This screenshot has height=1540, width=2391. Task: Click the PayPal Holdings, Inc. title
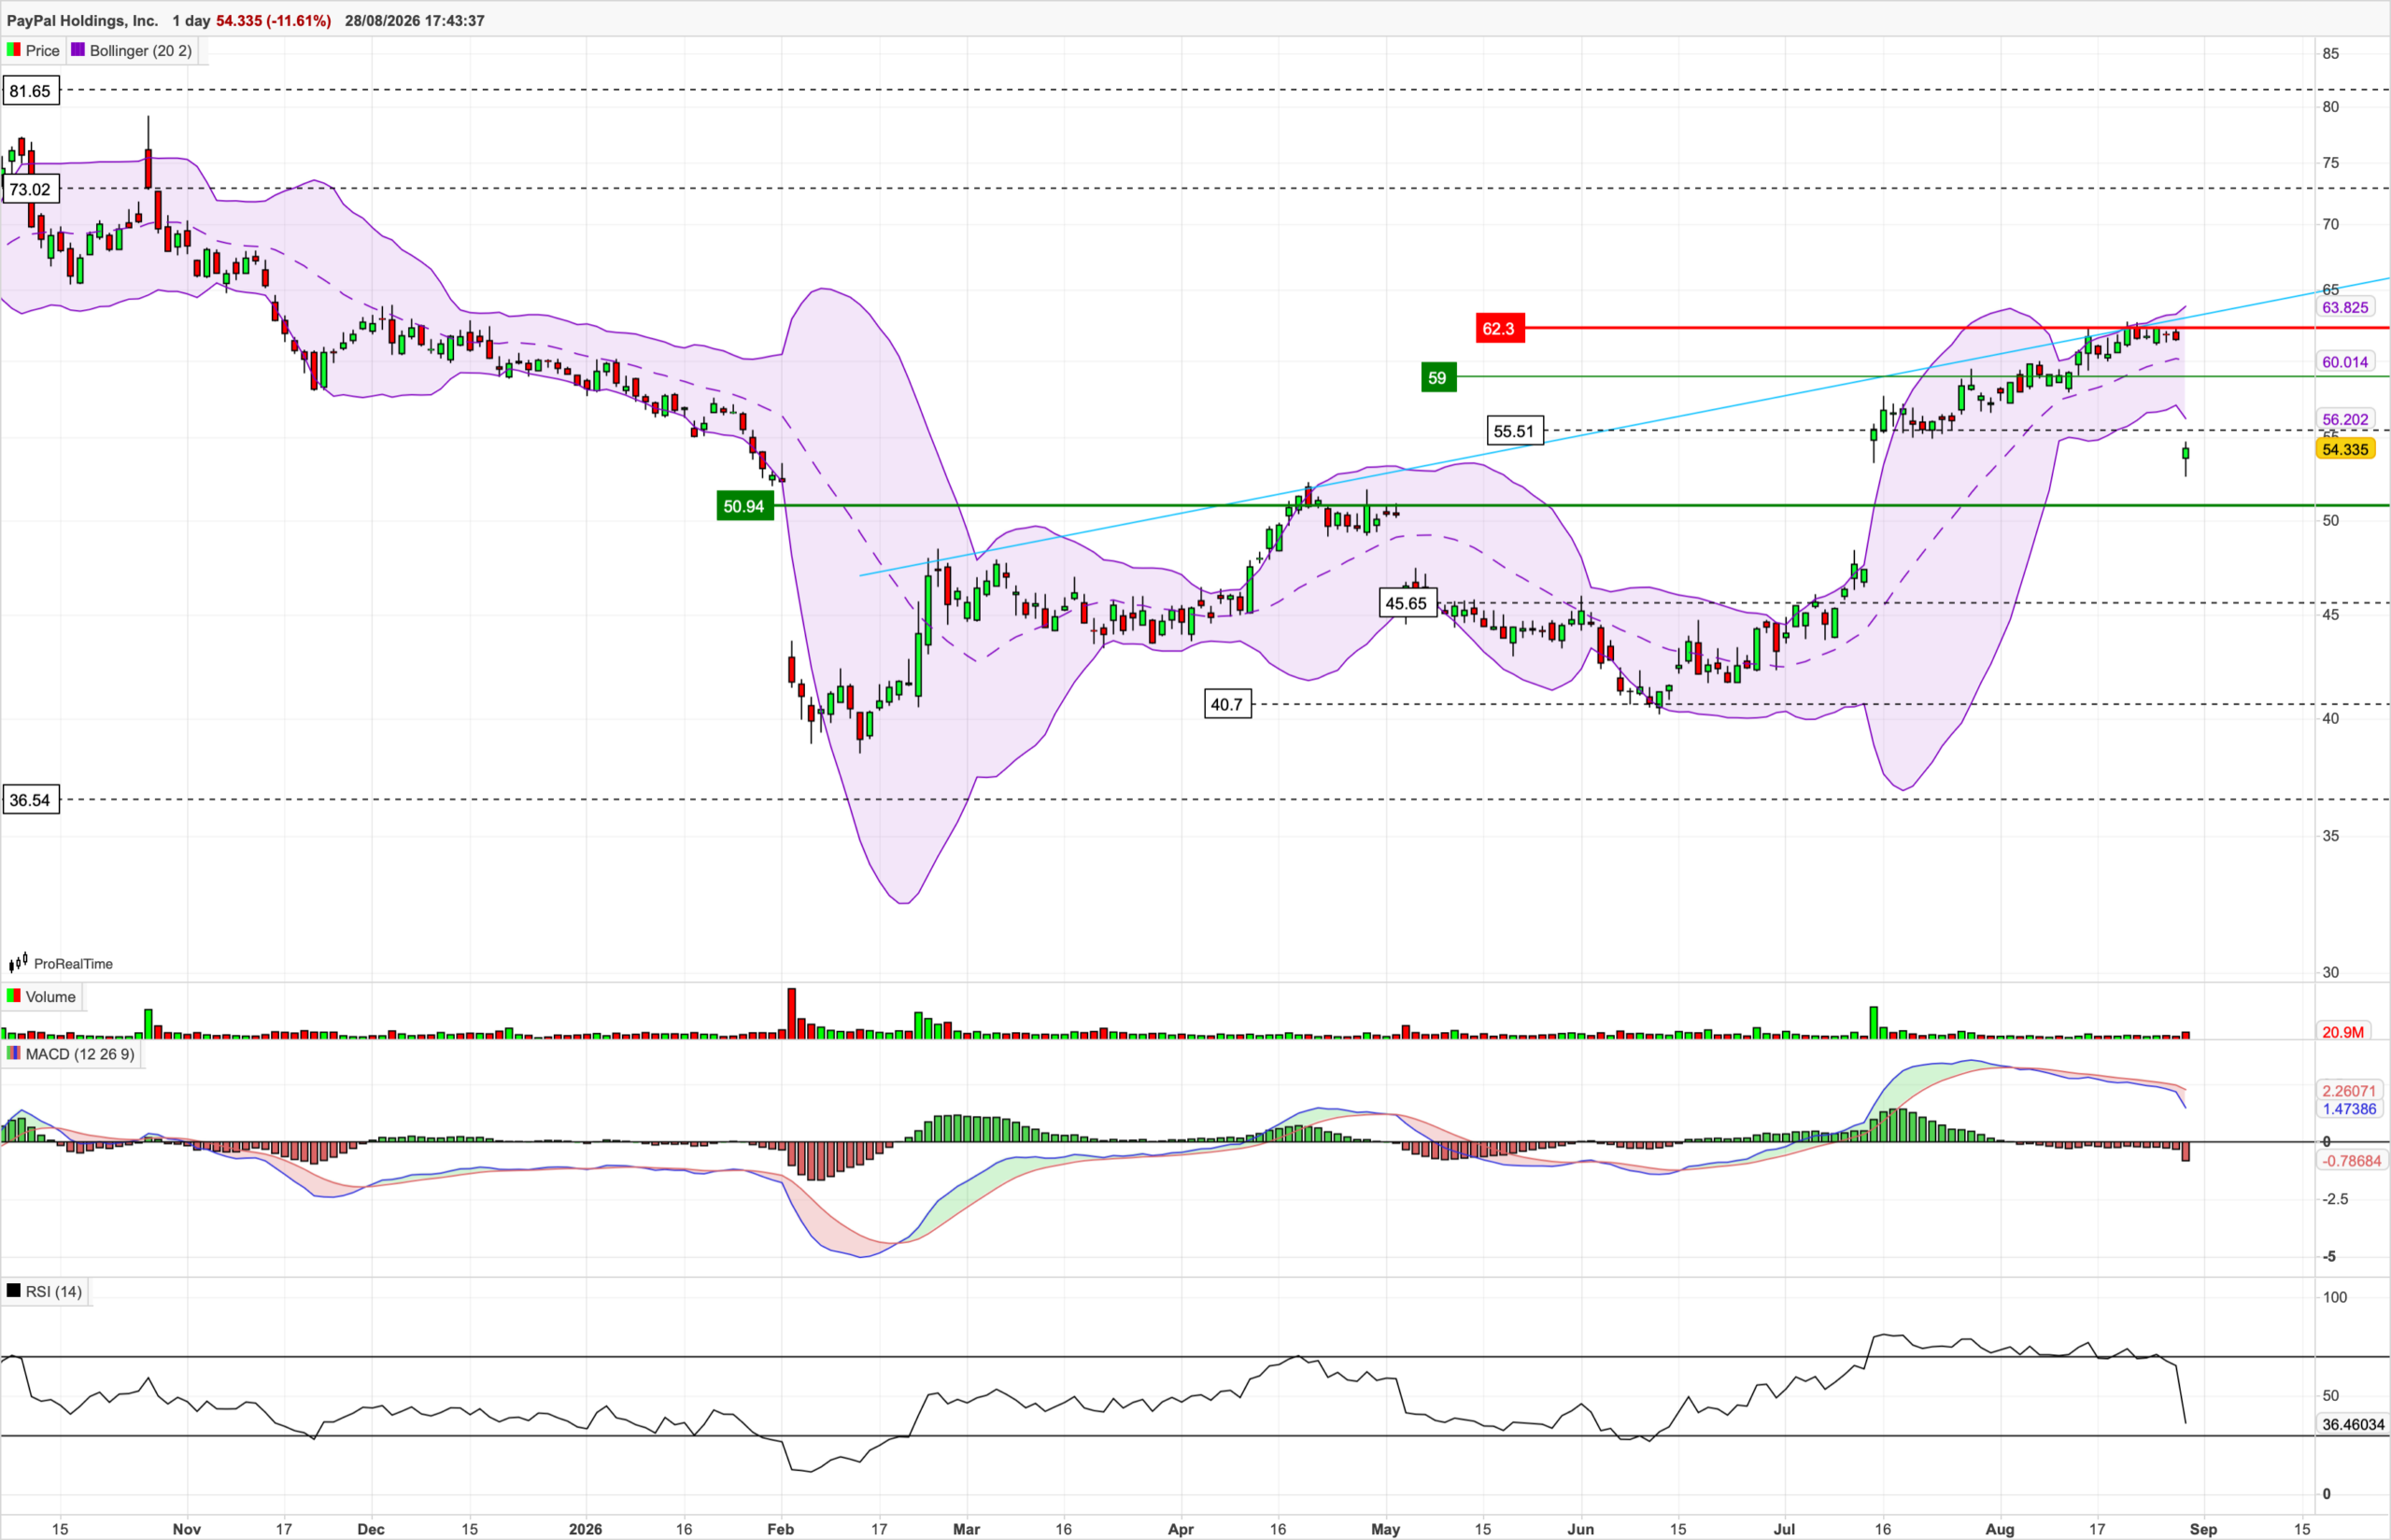point(82,20)
